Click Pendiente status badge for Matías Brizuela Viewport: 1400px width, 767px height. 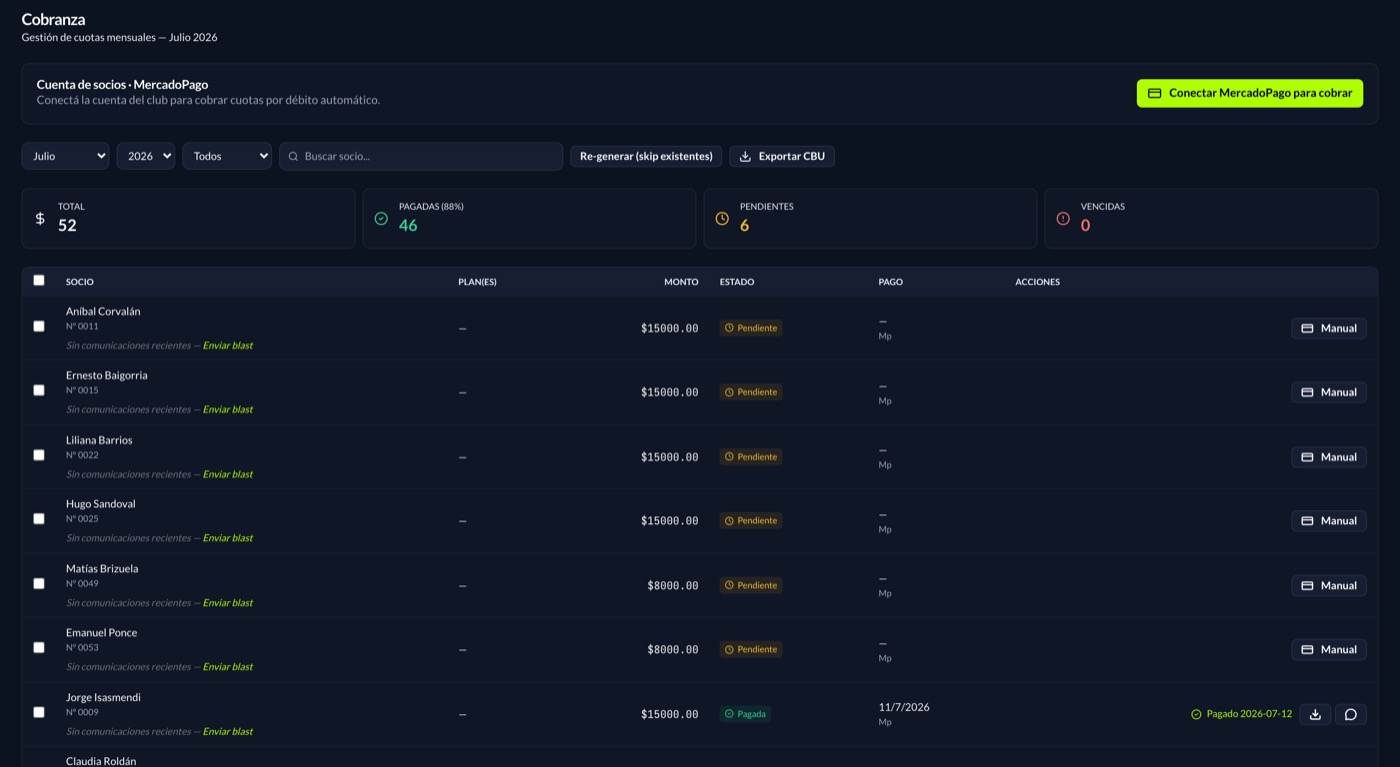tap(751, 585)
